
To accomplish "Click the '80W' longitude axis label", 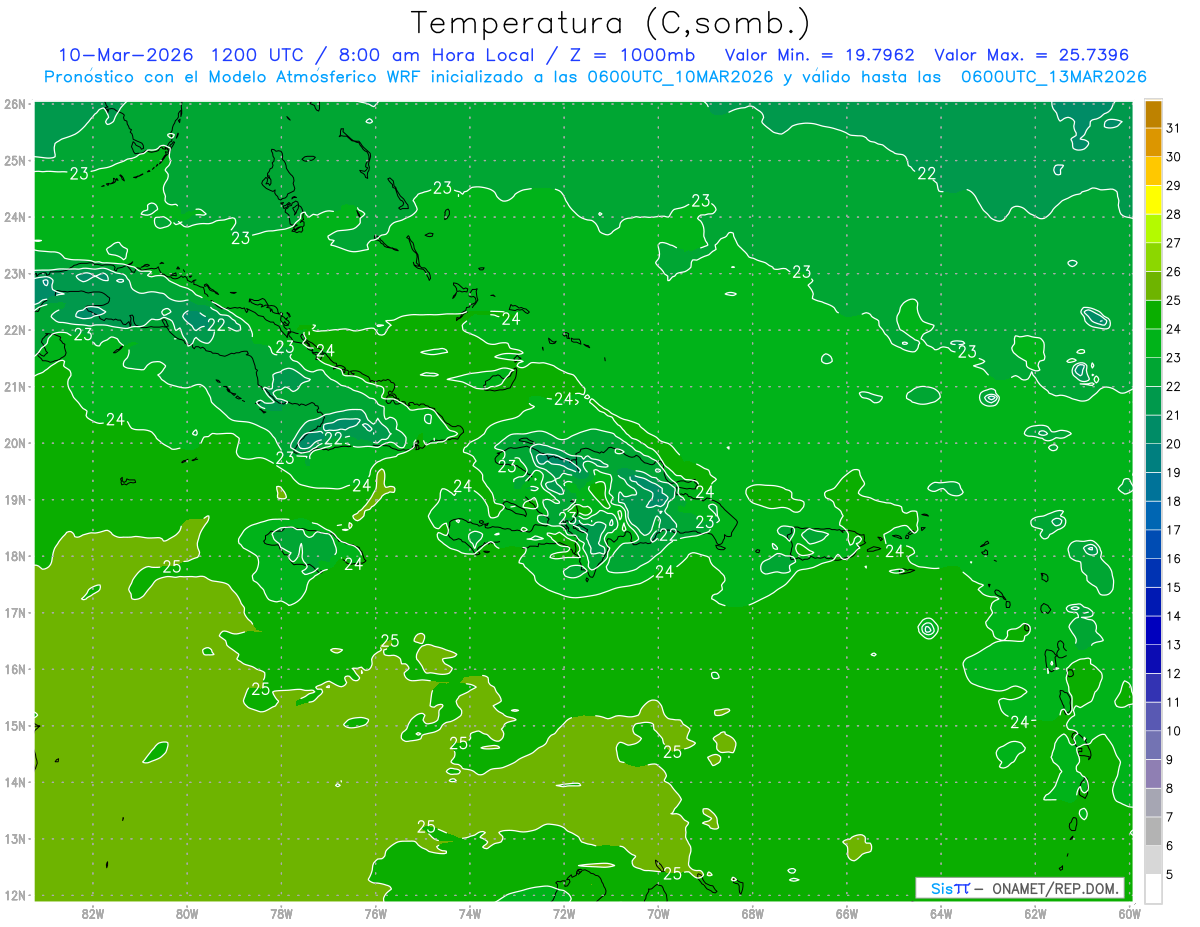I will pyautogui.click(x=186, y=913).
